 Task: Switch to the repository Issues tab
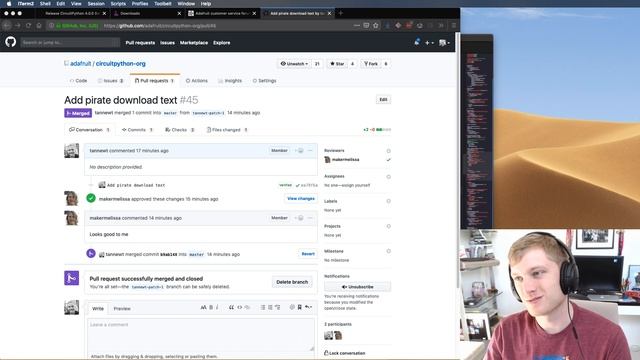coord(111,81)
